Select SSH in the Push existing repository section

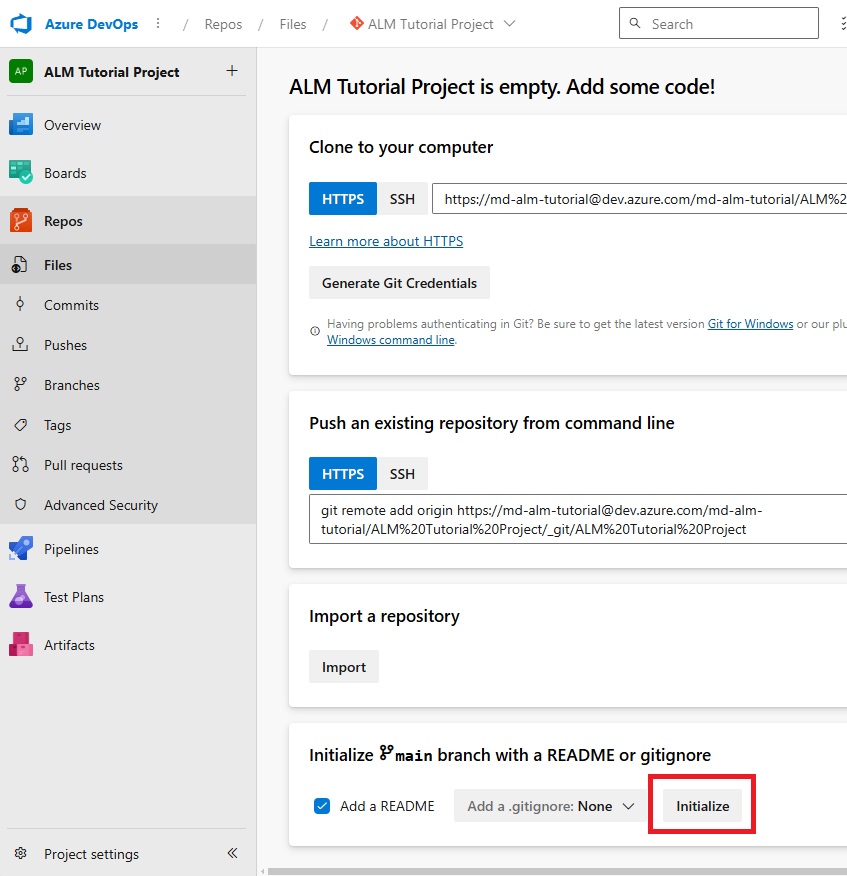click(x=402, y=474)
